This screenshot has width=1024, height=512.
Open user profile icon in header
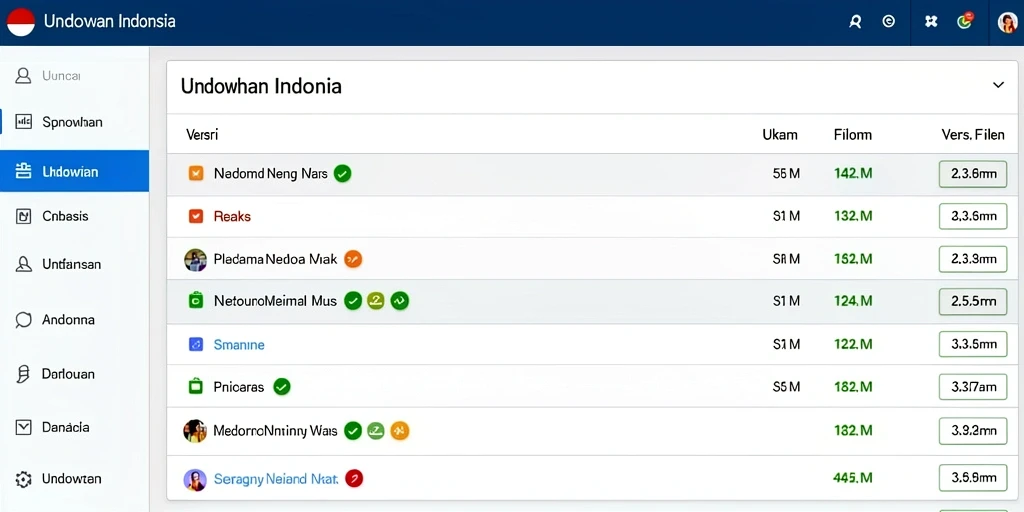click(855, 22)
